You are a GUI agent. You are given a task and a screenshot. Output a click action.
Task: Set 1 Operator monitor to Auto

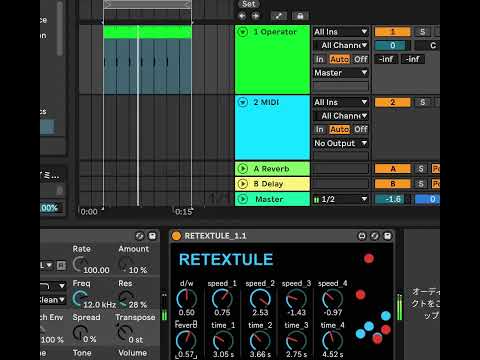(340, 59)
